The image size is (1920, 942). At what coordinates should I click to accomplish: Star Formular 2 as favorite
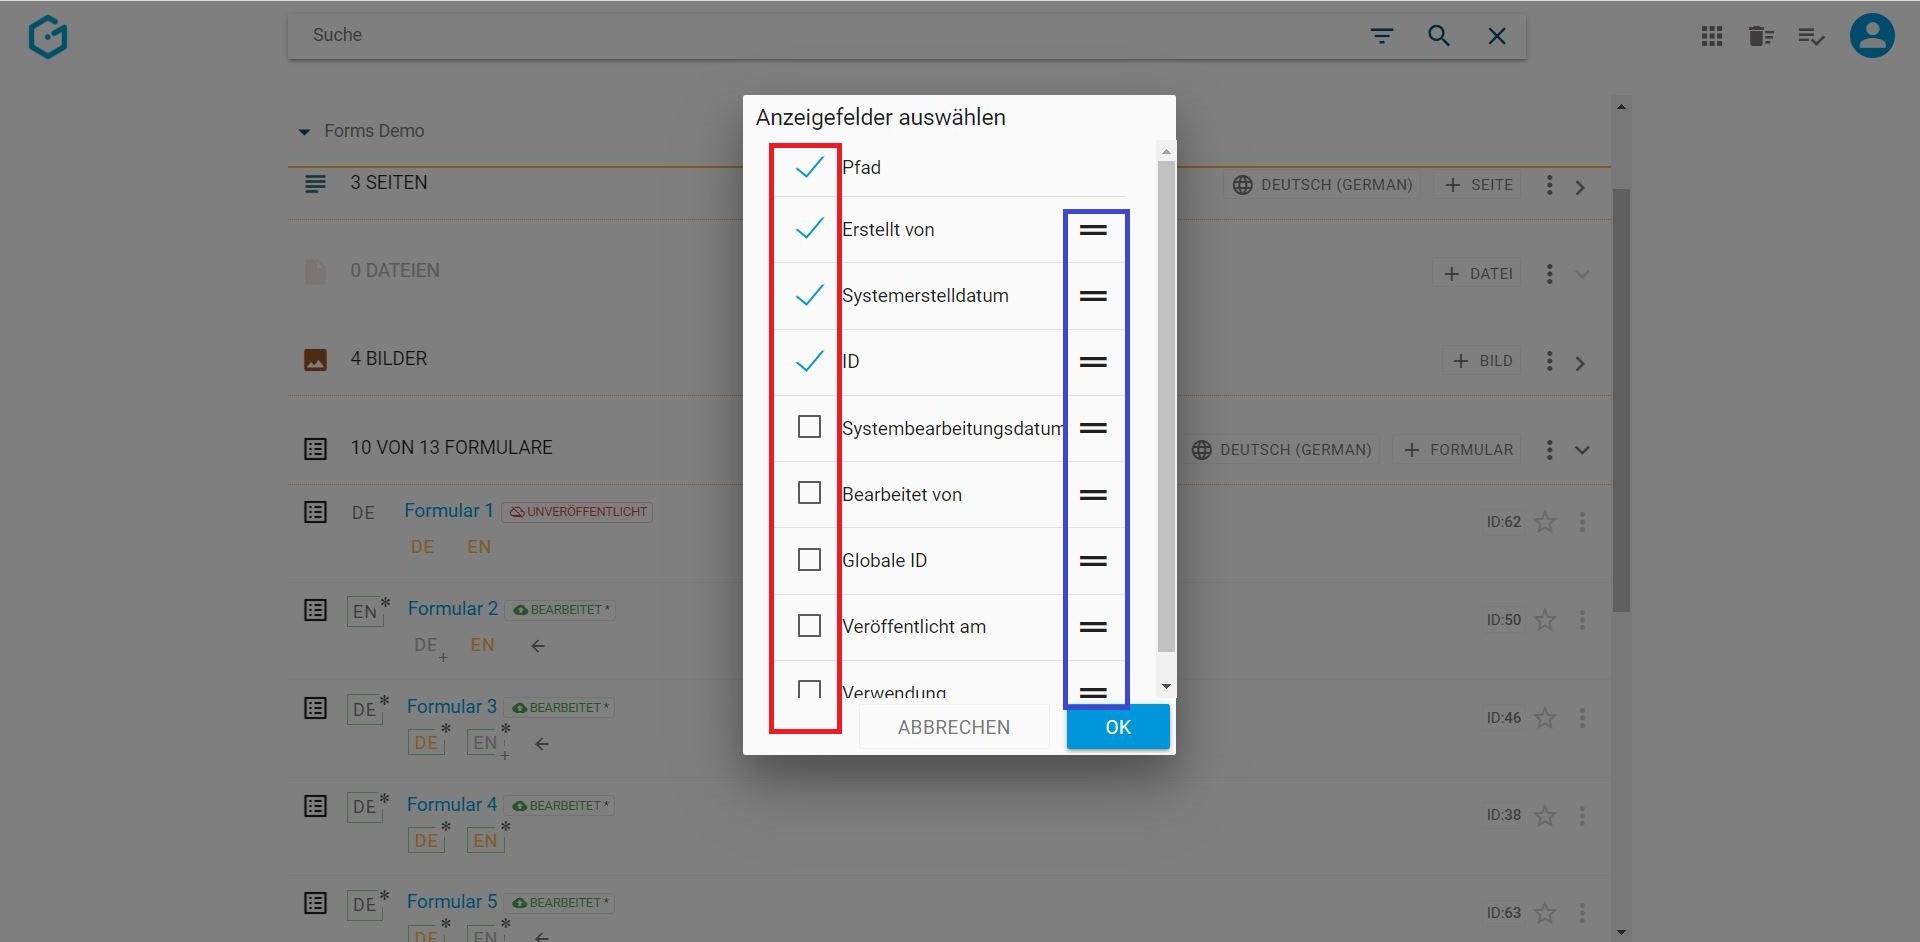pos(1545,620)
